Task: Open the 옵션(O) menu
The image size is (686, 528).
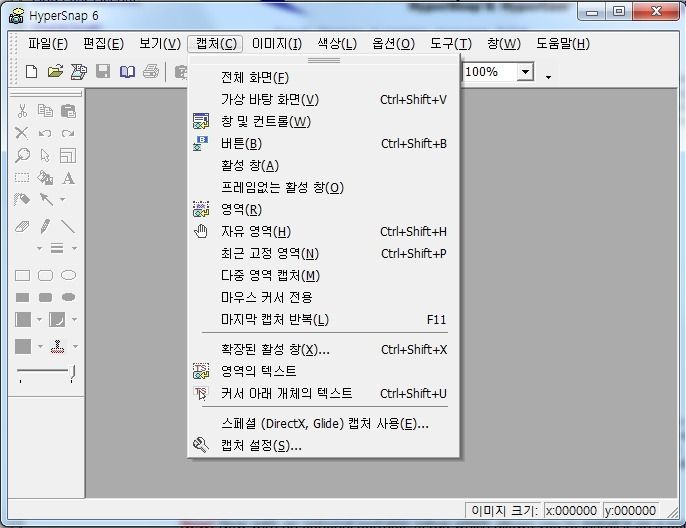Action: [x=393, y=44]
